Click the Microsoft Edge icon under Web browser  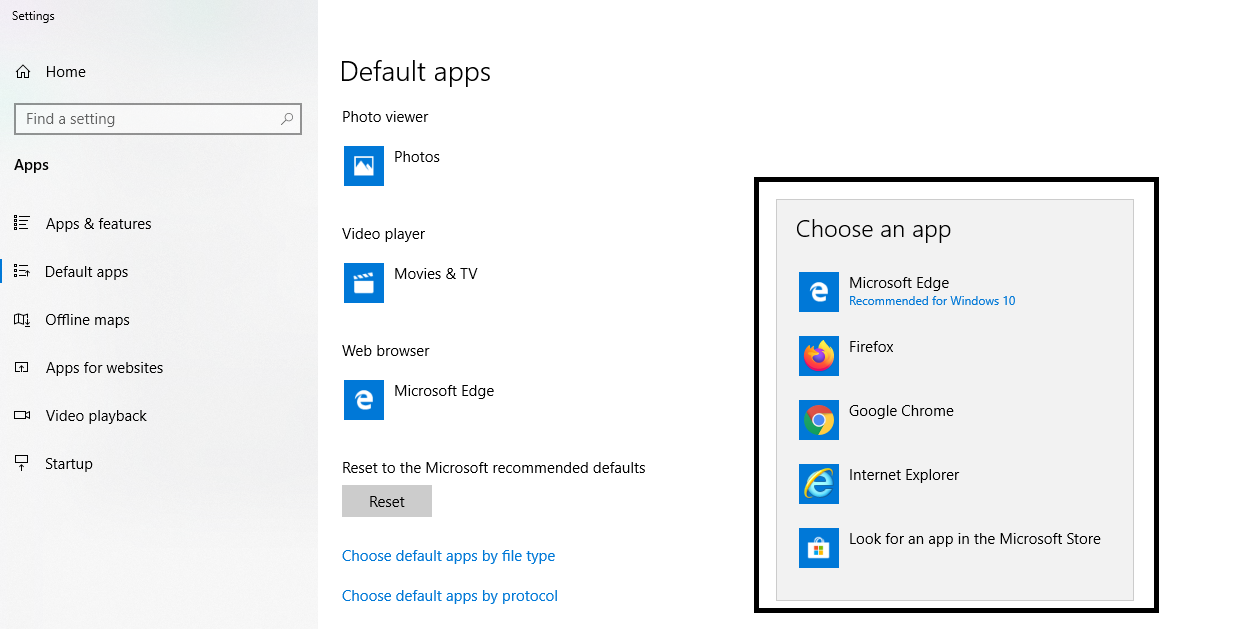pos(364,400)
